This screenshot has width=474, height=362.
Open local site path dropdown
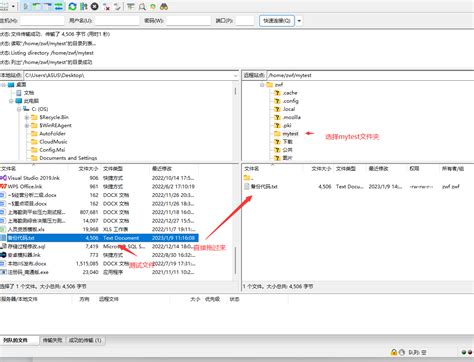tap(236, 76)
